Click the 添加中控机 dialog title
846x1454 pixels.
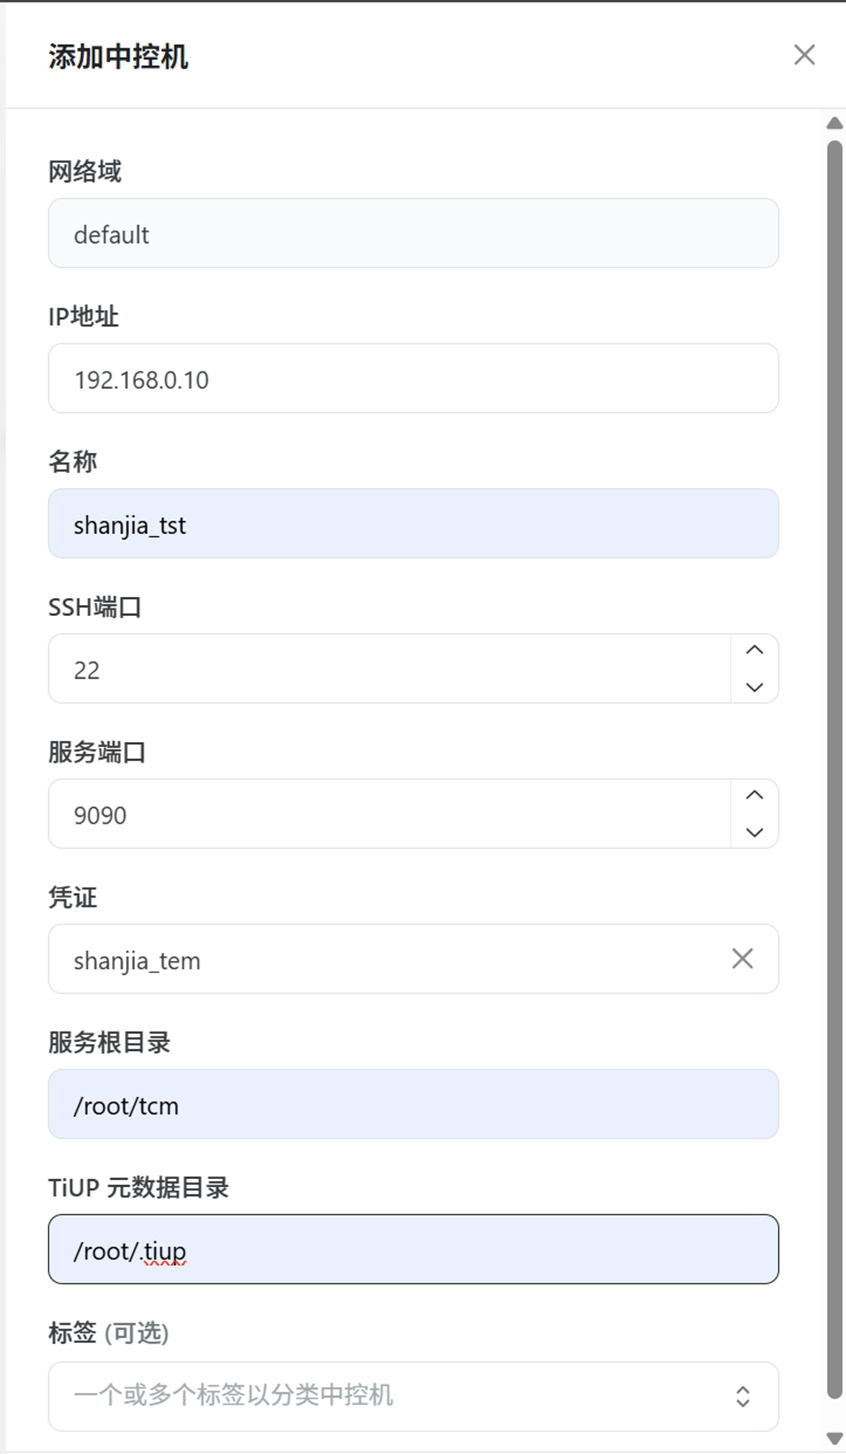point(118,56)
